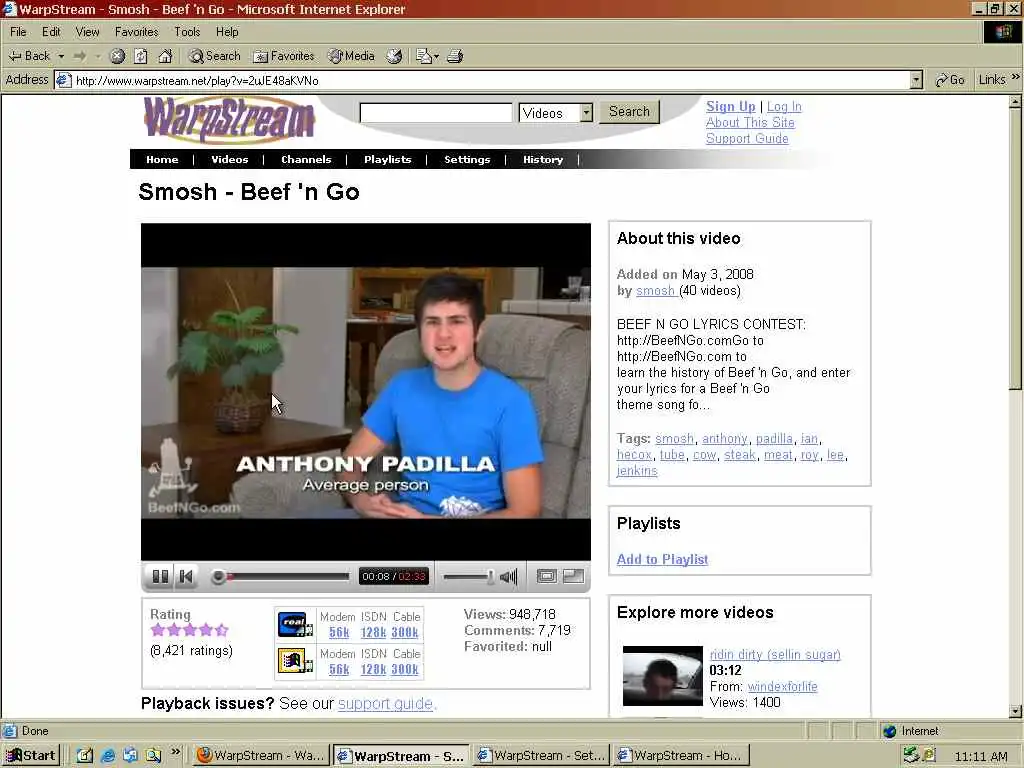The height and width of the screenshot is (768, 1024).
Task: Go back with the Back arrow
Action: pos(29,56)
